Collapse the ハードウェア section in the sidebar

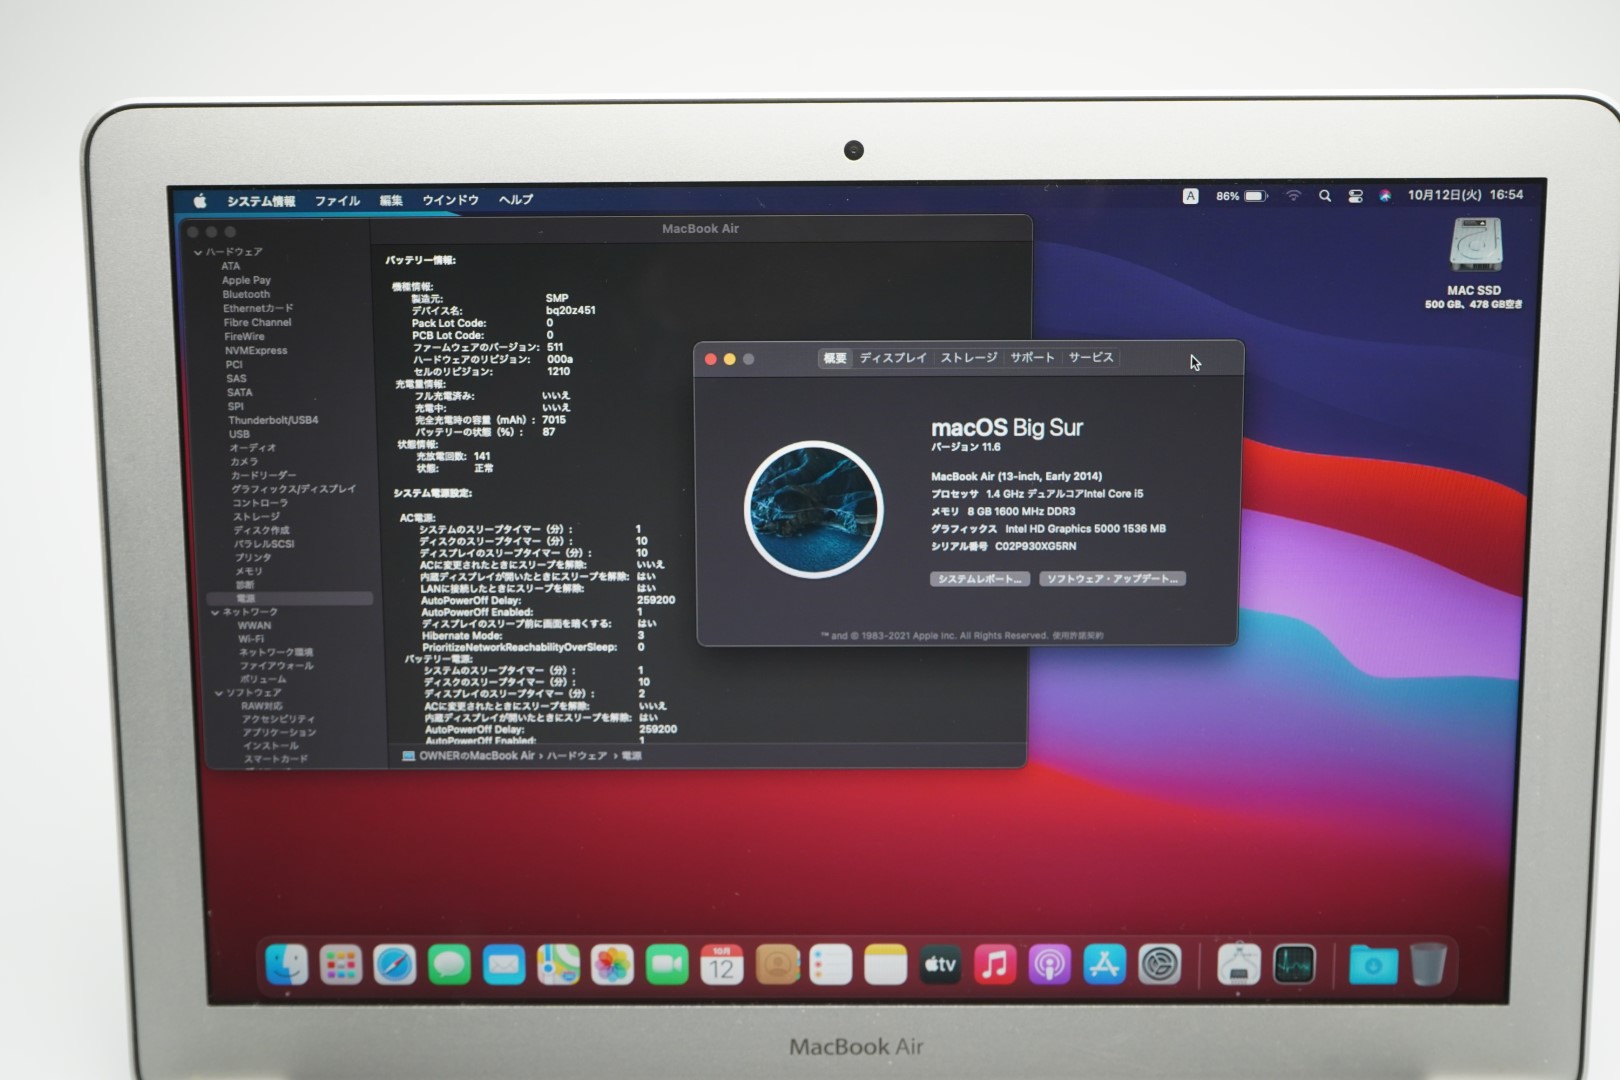(x=198, y=253)
